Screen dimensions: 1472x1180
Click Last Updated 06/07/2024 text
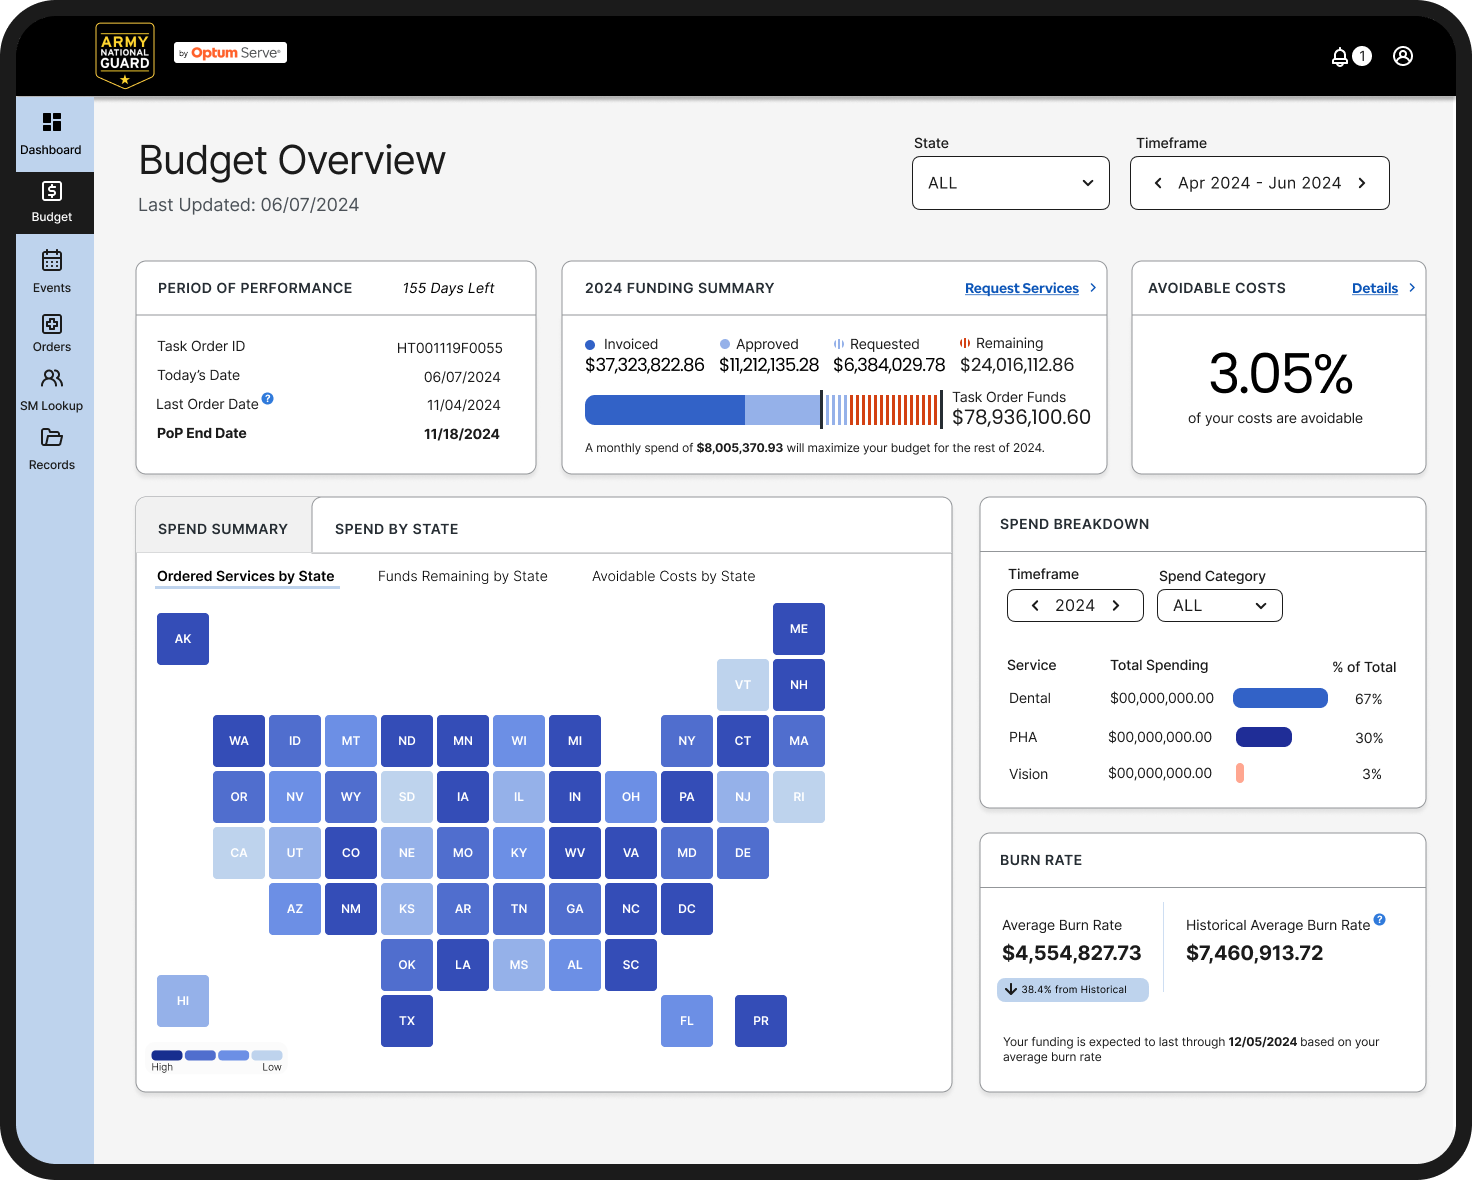(248, 205)
